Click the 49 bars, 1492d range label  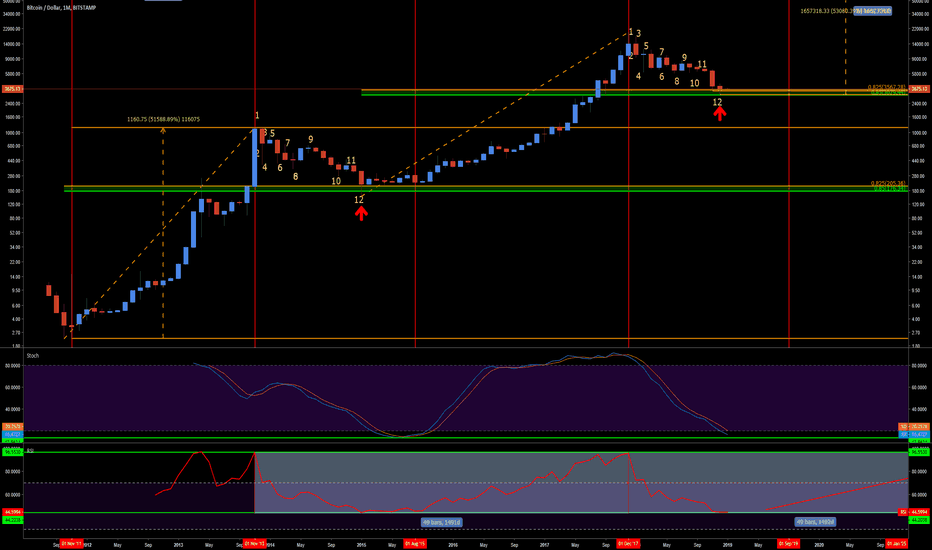coord(815,521)
